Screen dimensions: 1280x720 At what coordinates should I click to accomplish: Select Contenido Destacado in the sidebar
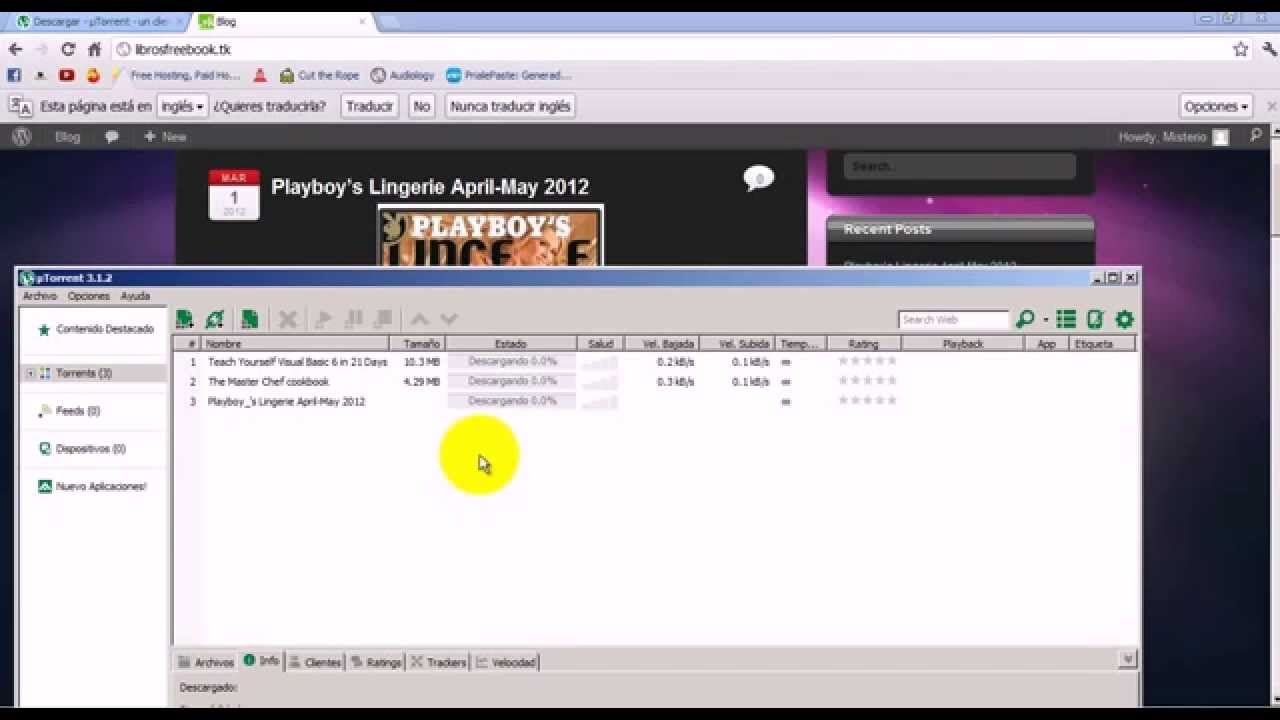click(x=95, y=329)
